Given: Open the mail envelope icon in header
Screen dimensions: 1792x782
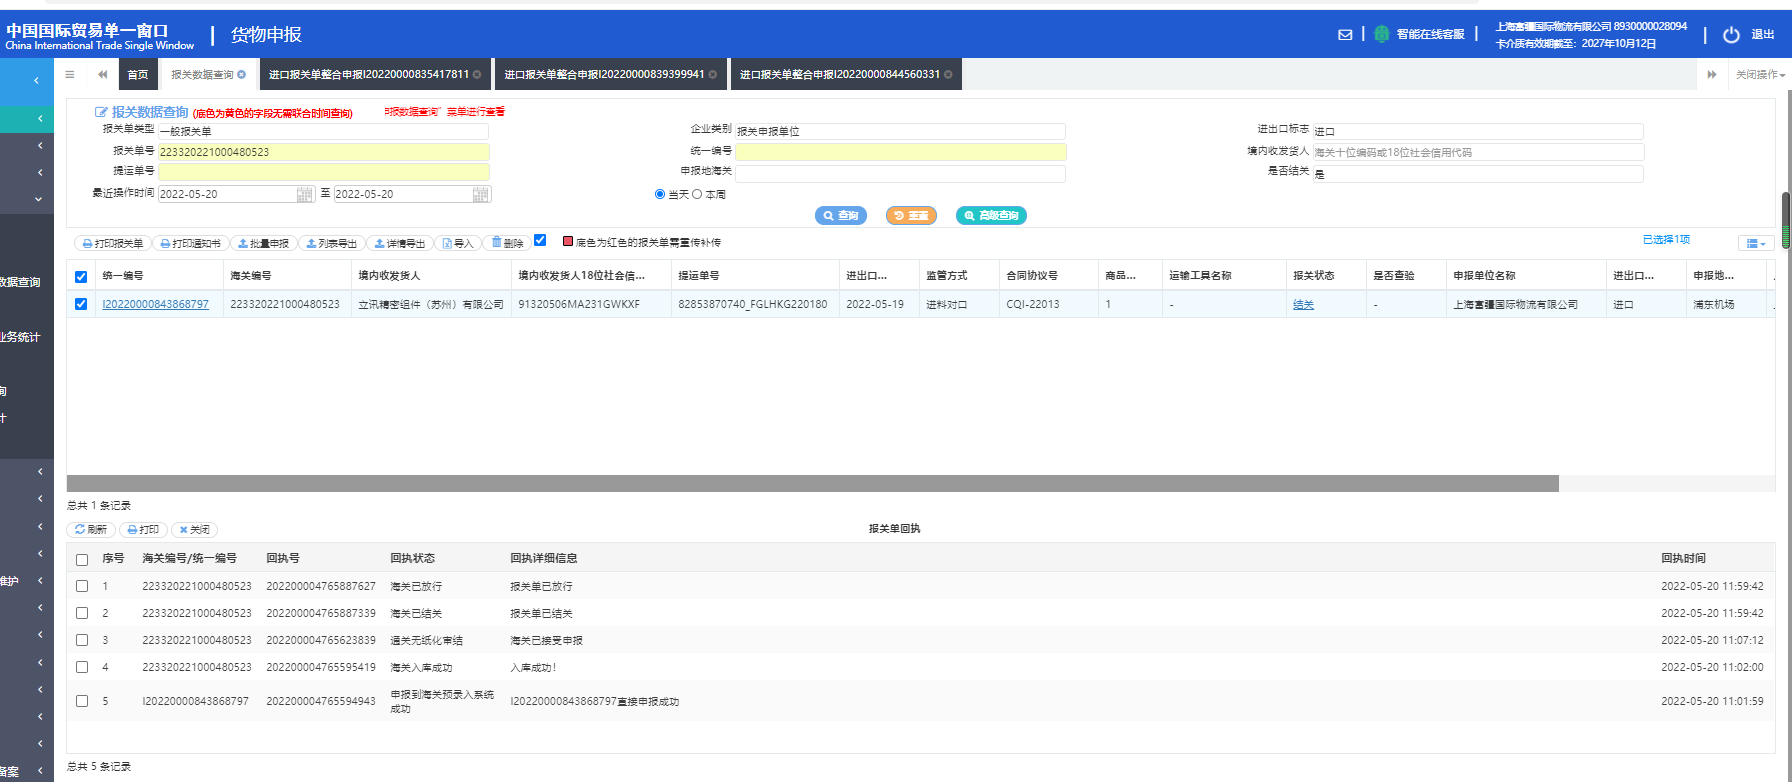Looking at the screenshot, I should [1345, 35].
